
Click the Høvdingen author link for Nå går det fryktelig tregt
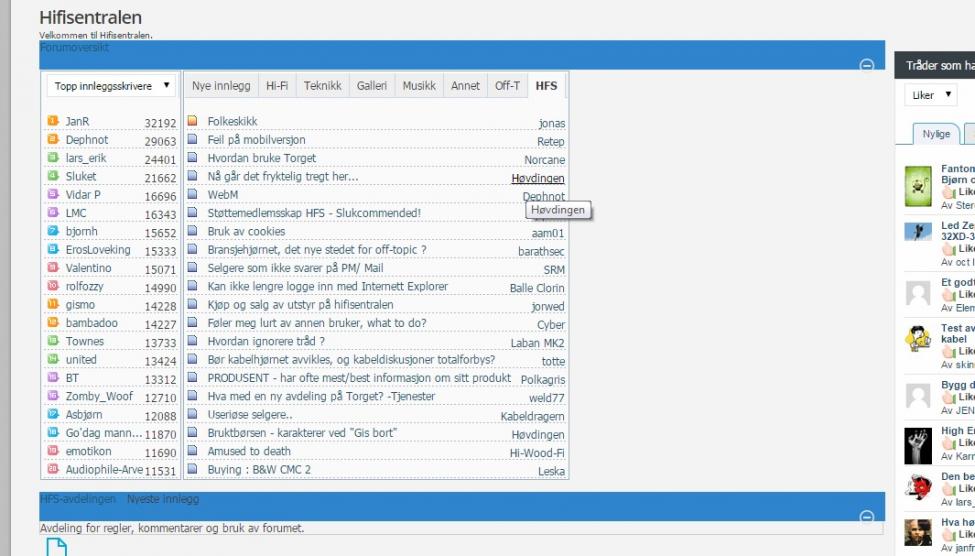pyautogui.click(x=538, y=178)
